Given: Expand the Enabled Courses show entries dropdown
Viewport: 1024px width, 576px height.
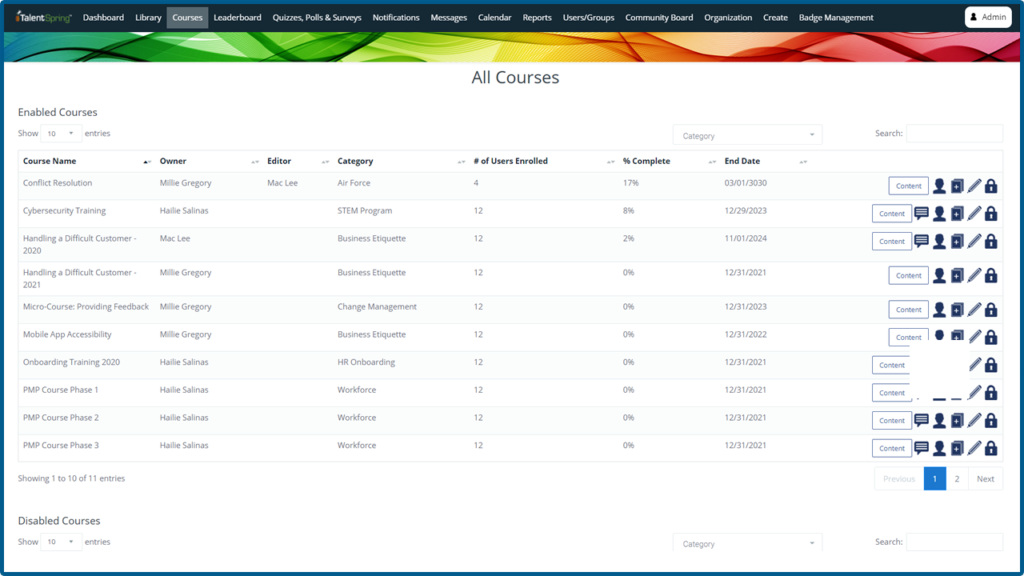Looking at the screenshot, I should click(61, 133).
